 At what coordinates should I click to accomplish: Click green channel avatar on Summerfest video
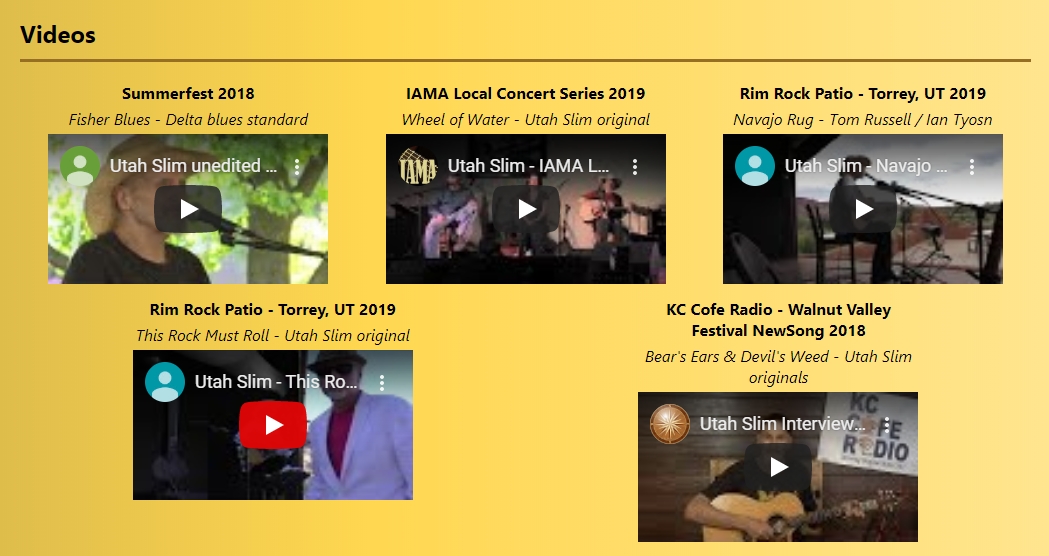coord(80,166)
